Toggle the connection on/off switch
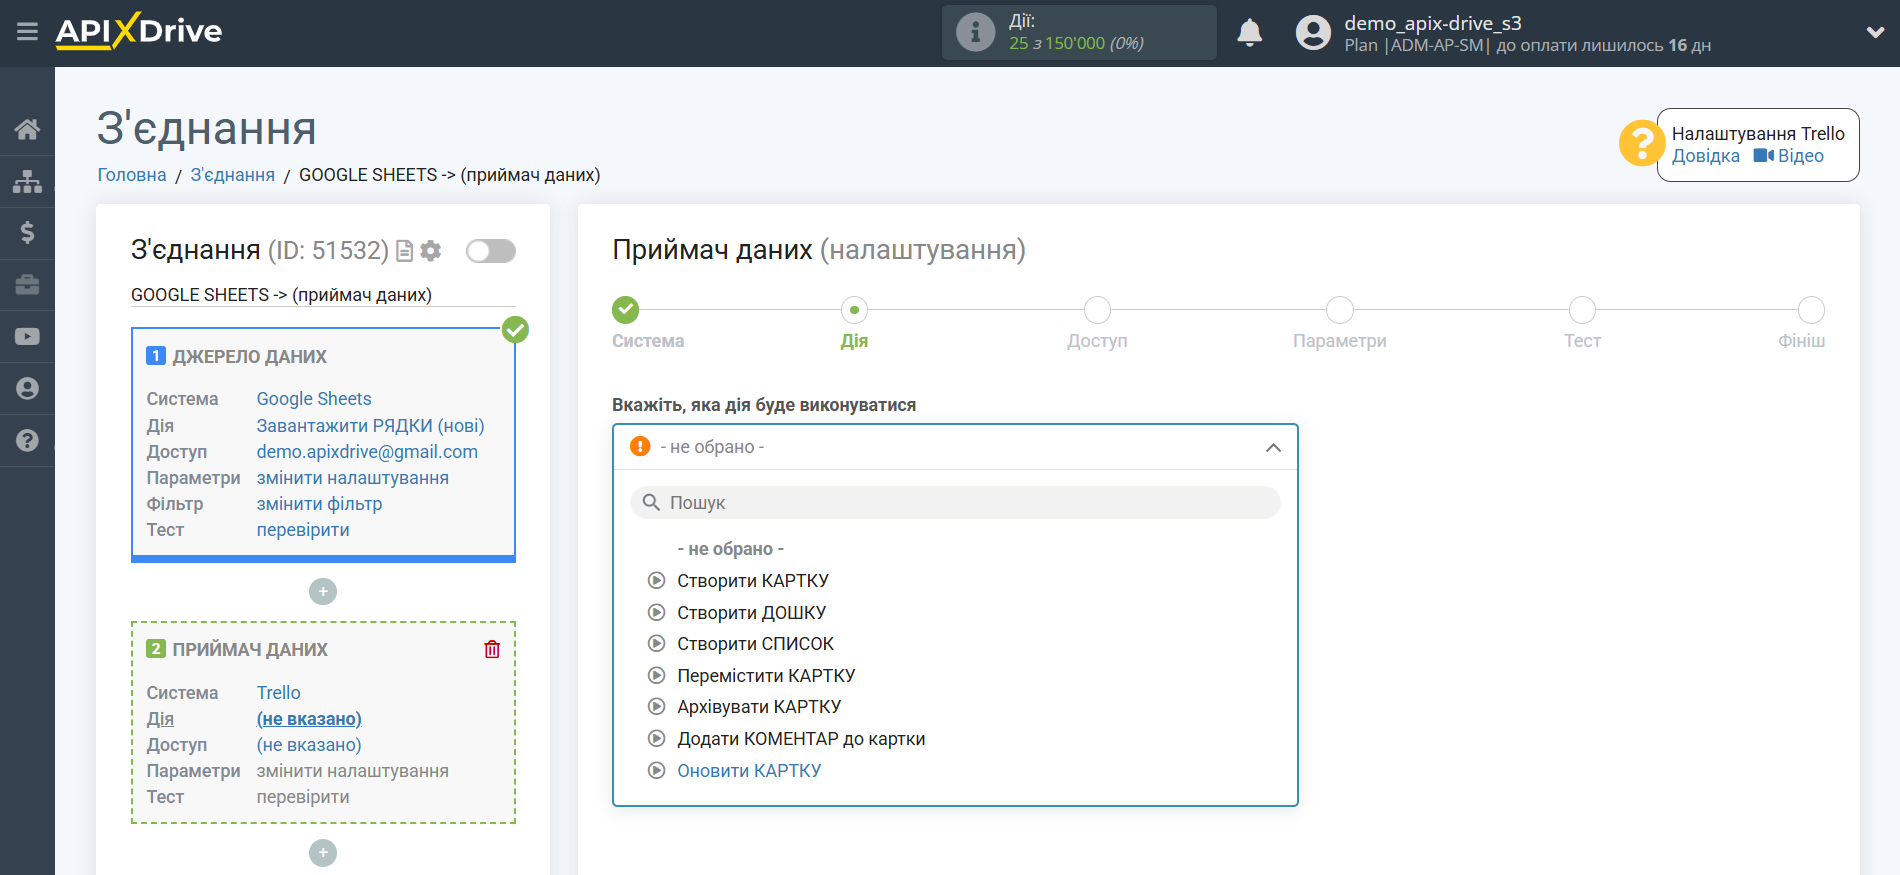Viewport: 1900px width, 875px height. click(x=491, y=251)
